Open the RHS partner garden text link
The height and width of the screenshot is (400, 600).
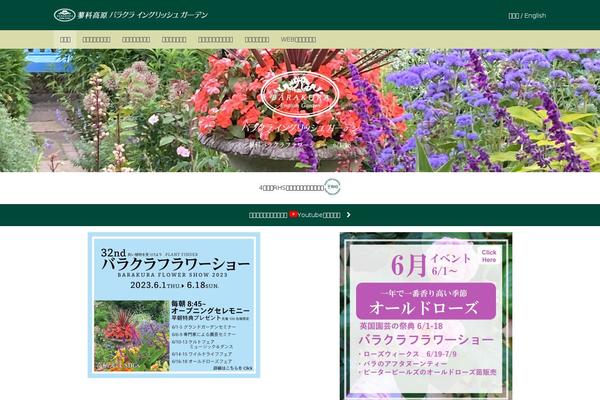point(291,188)
